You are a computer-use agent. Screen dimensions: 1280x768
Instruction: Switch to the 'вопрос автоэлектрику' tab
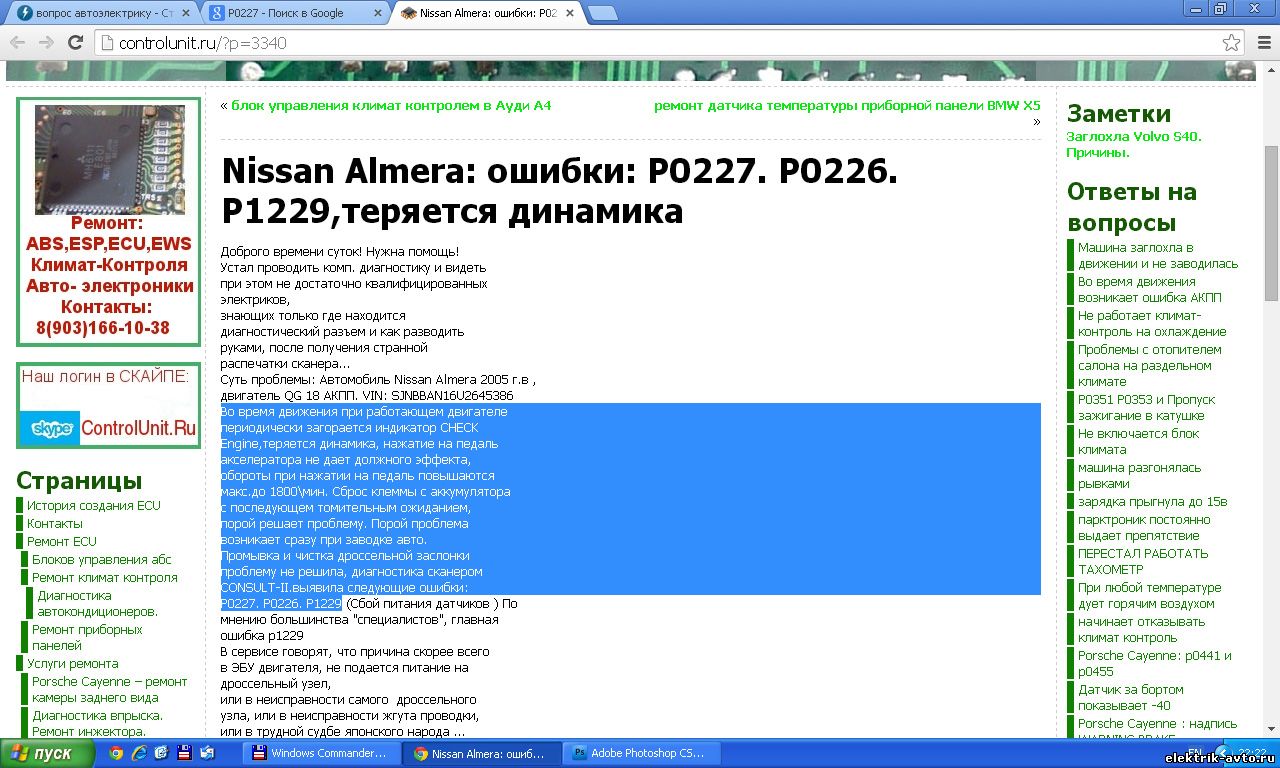101,13
